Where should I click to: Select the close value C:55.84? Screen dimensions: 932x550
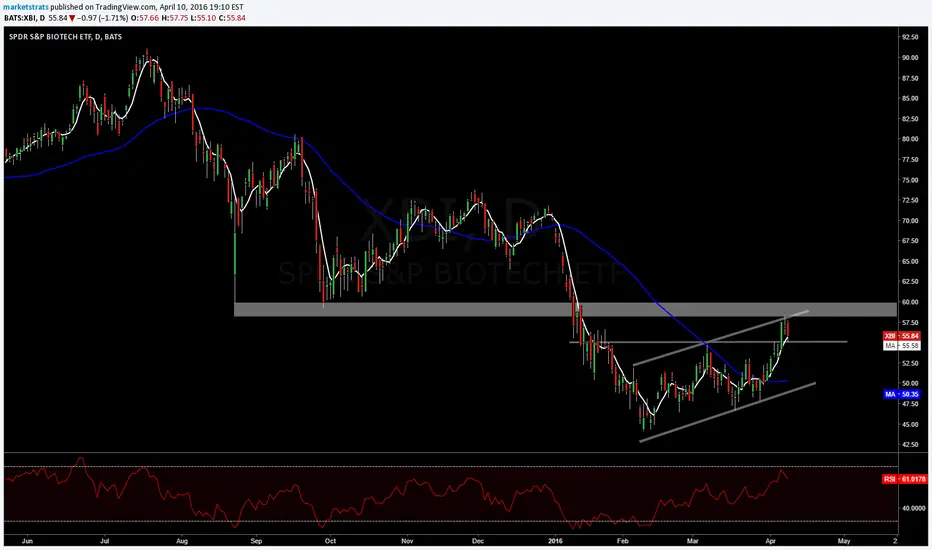pyautogui.click(x=232, y=18)
